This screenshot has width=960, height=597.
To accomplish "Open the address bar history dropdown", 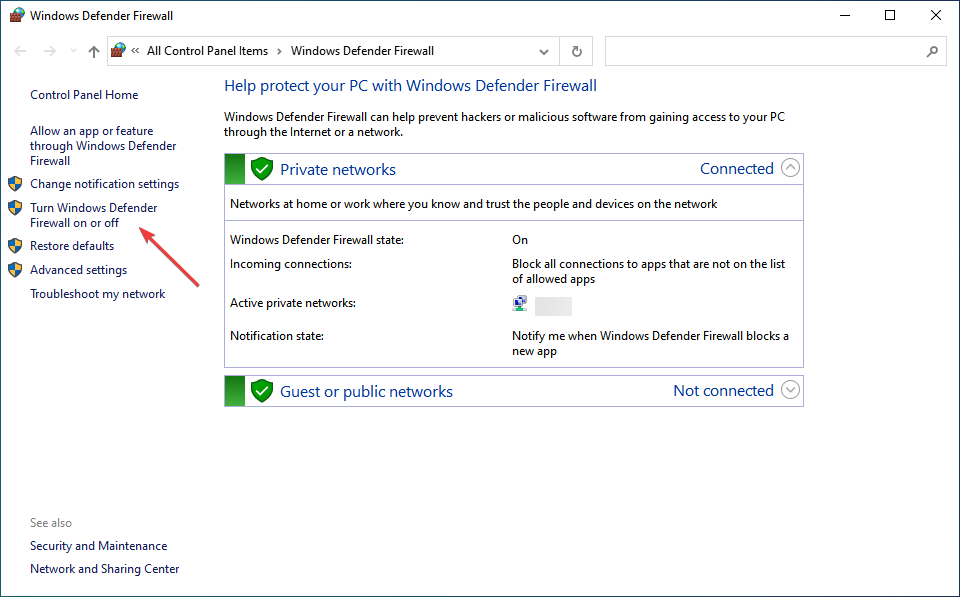I will coord(544,51).
